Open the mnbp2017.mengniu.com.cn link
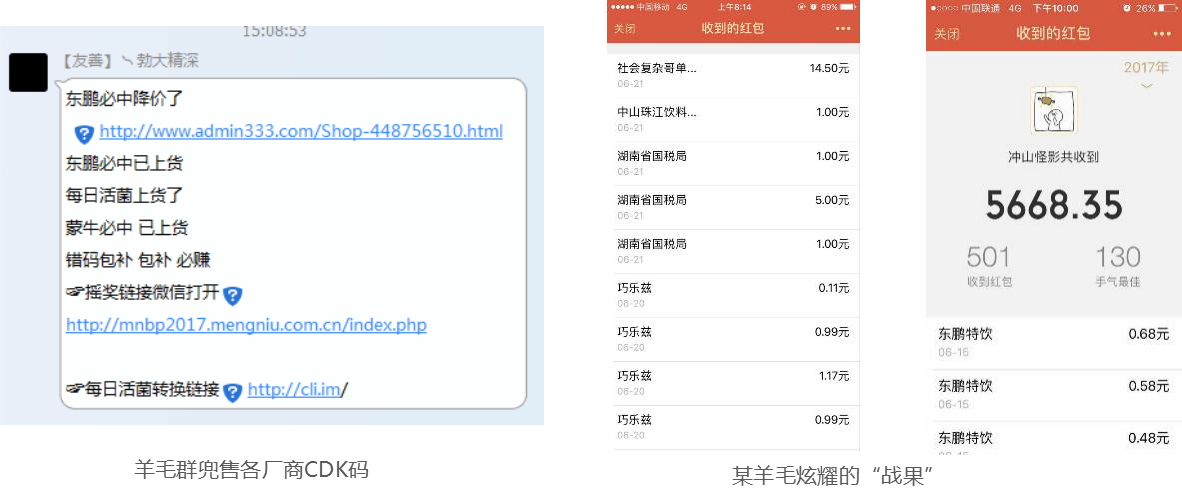Viewport: 1182px width, 496px height. point(247,326)
